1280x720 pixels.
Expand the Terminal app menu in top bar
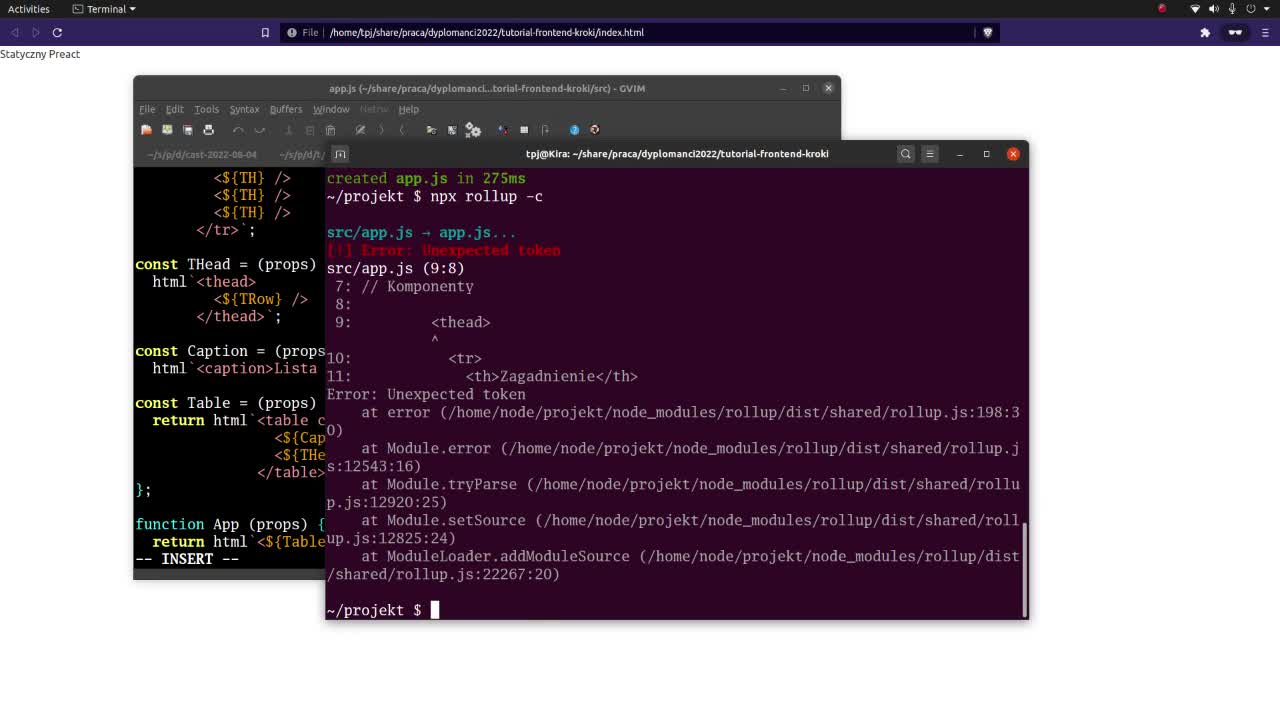tap(104, 9)
